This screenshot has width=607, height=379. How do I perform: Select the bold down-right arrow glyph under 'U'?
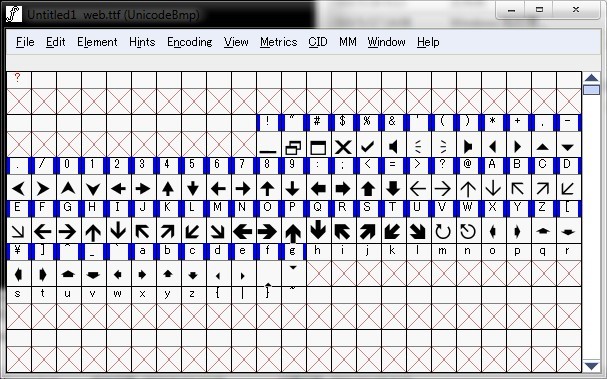tap(418, 230)
